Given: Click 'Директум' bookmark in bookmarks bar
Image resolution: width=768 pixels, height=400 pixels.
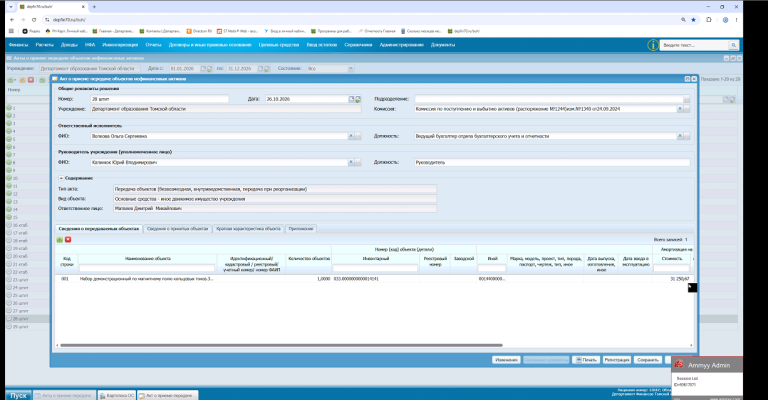Looking at the screenshot, I should click(199, 31).
